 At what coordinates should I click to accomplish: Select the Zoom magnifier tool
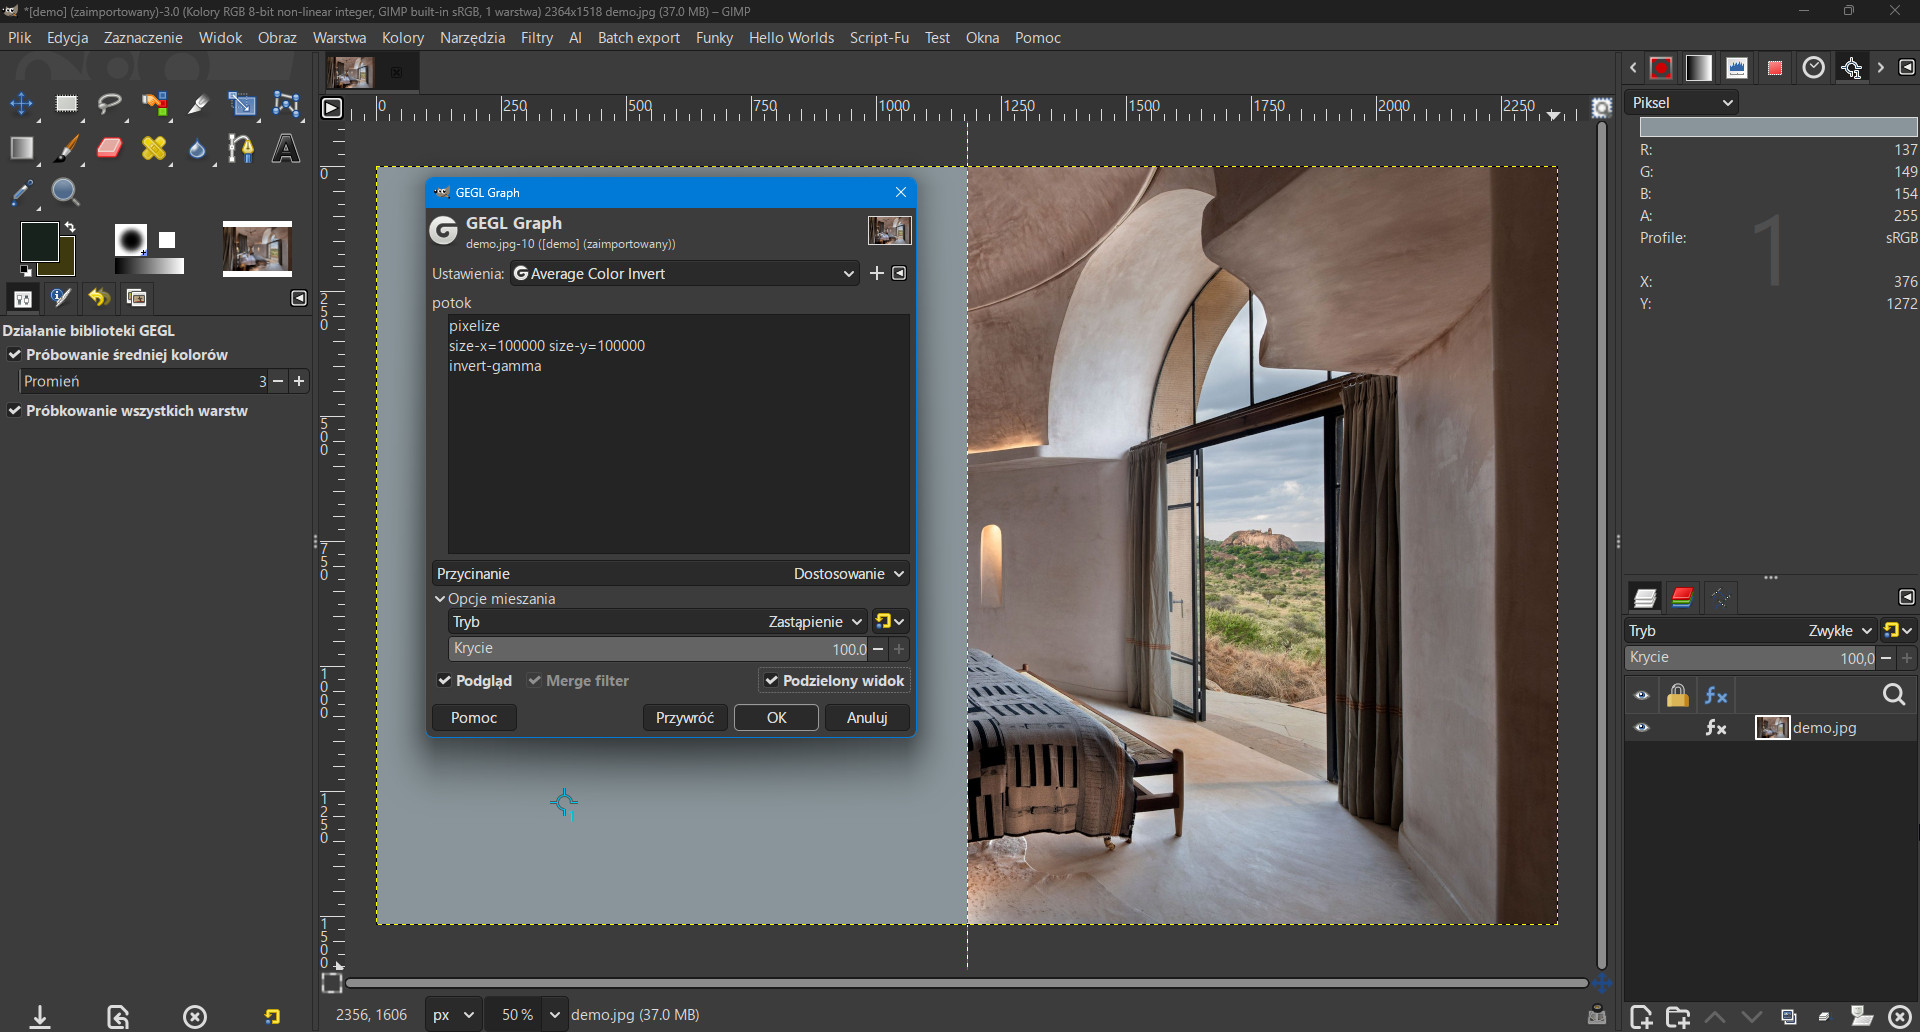[x=66, y=192]
